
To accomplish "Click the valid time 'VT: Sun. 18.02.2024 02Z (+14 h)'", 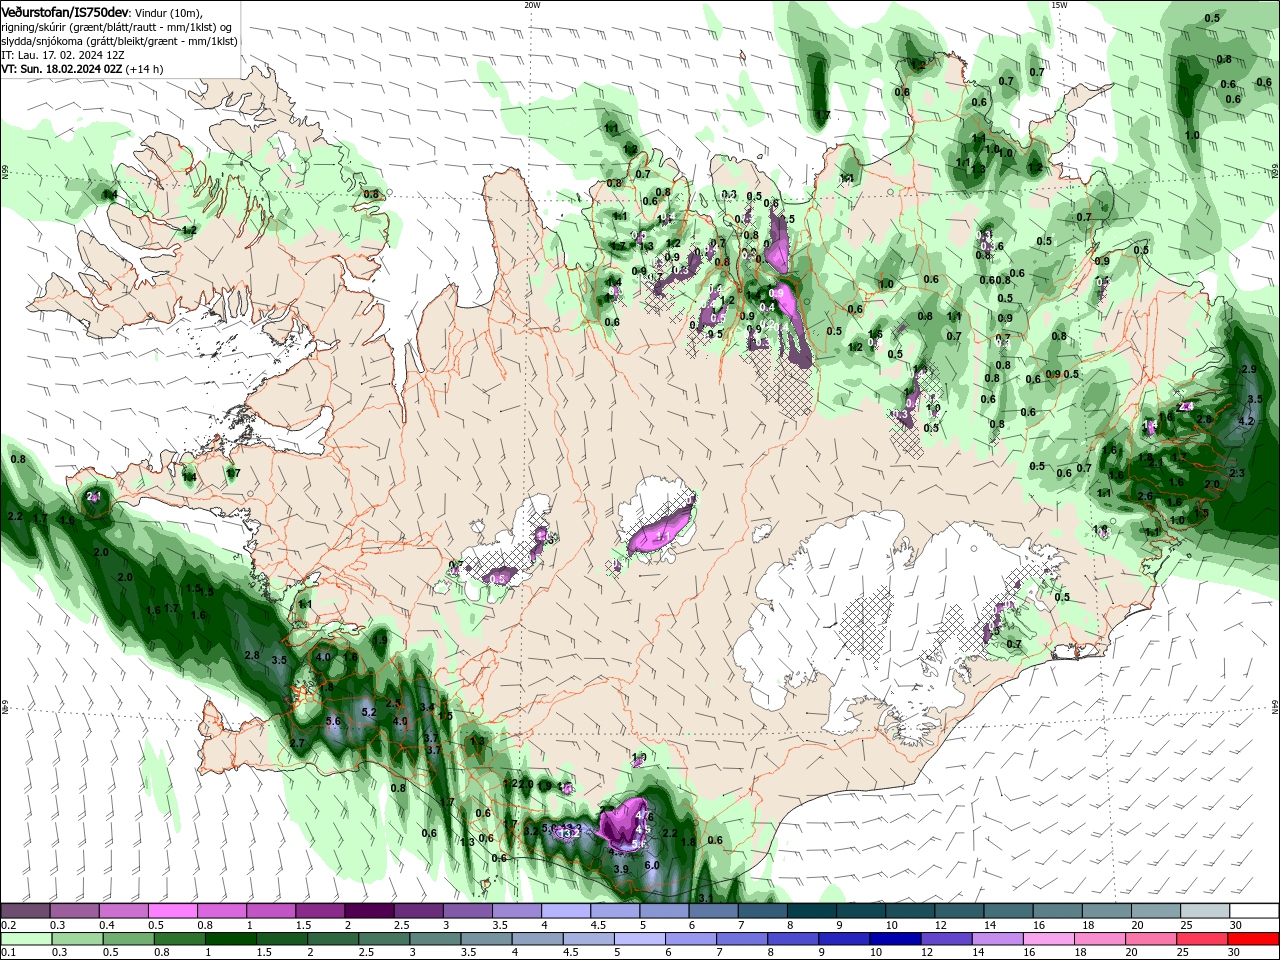I will click(82, 69).
